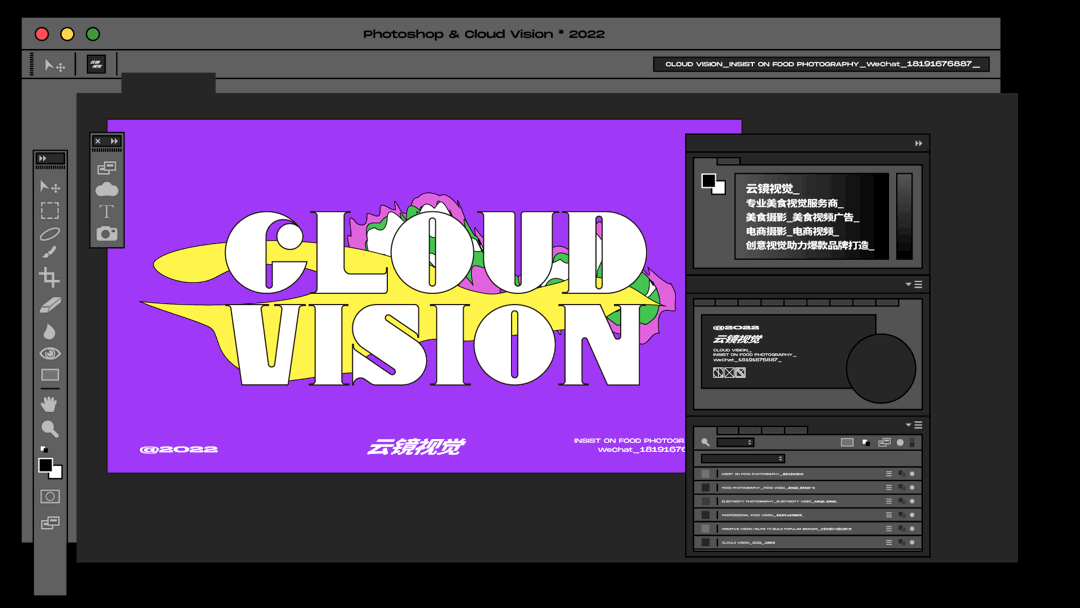The height and width of the screenshot is (608, 1080).
Task: Select the INSIST ON FOOD PHOTOGRAPHY layer
Action: [808, 474]
